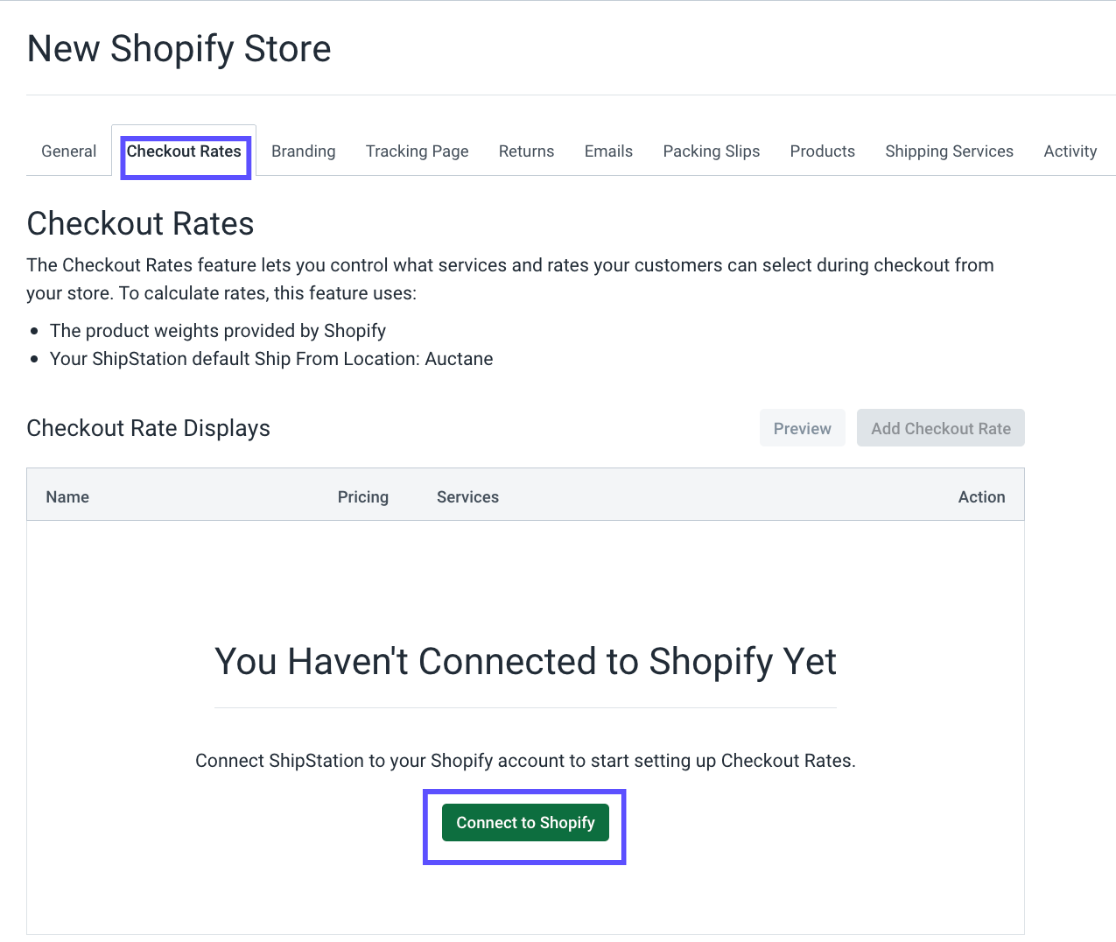Click the 'Ship From Location: Auctane' bullet
The height and width of the screenshot is (942, 1116).
click(x=271, y=359)
